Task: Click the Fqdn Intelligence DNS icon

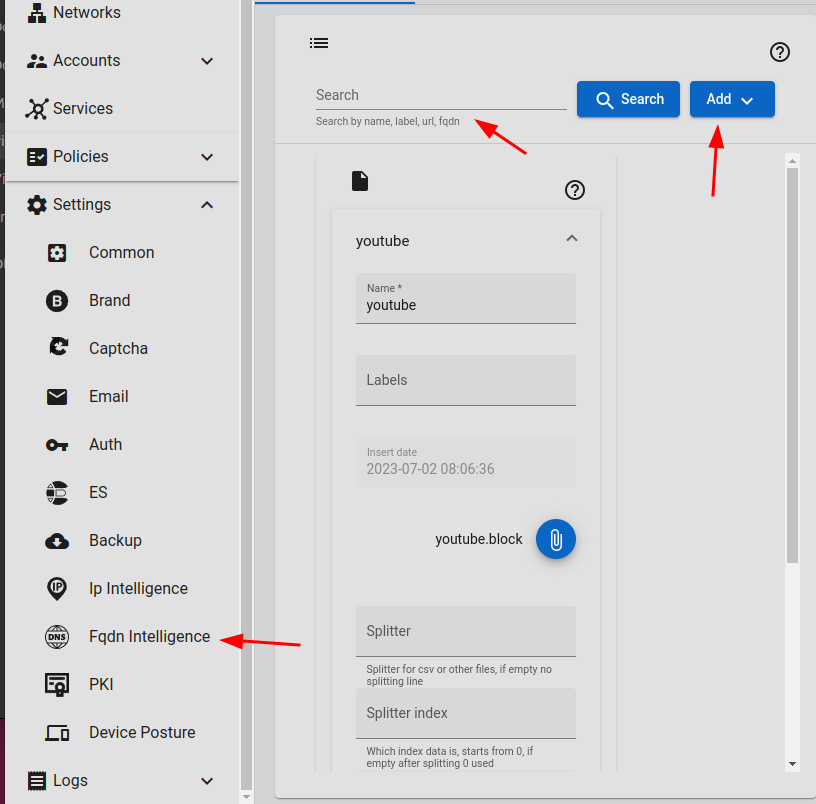Action: tap(57, 637)
